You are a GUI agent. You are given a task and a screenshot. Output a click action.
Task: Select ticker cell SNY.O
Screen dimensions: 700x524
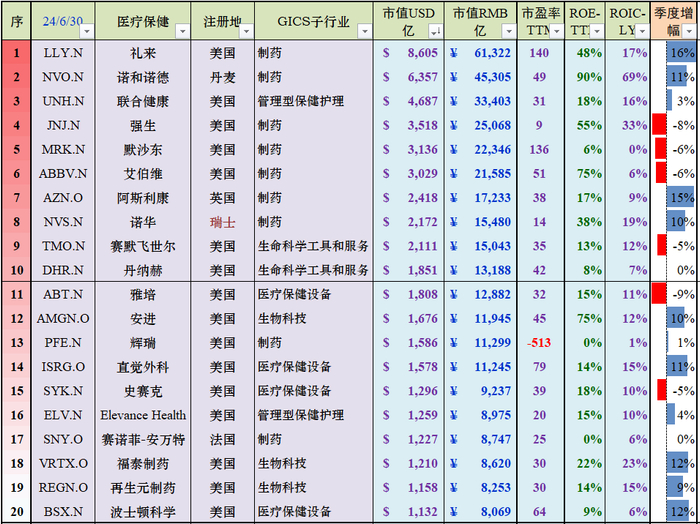tap(63, 439)
